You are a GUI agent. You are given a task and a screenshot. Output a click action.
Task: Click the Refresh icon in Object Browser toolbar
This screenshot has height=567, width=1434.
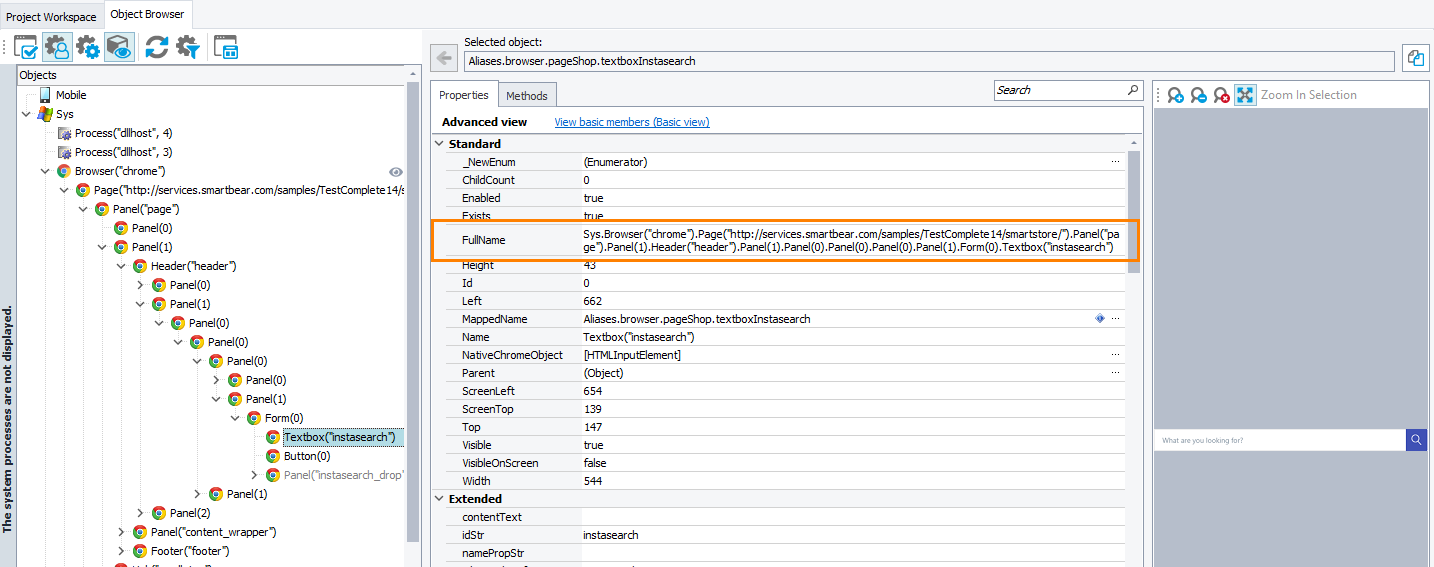(157, 47)
